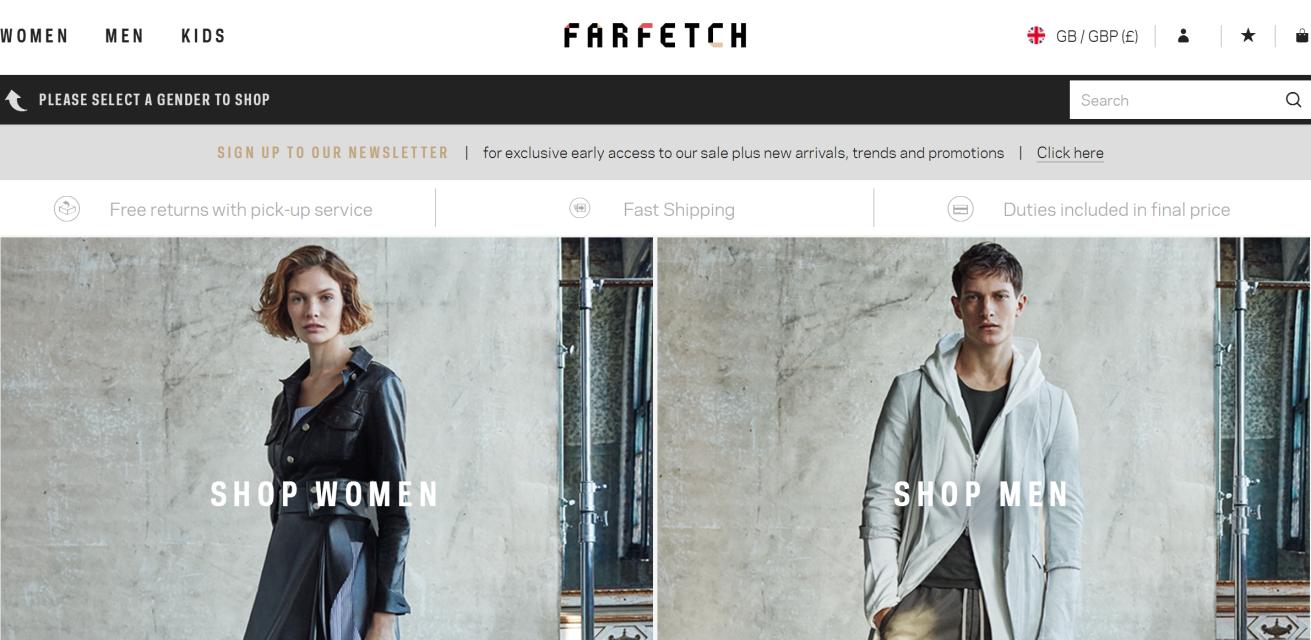Open the shopping bag icon
This screenshot has width=1311, height=640.
click(x=1302, y=36)
